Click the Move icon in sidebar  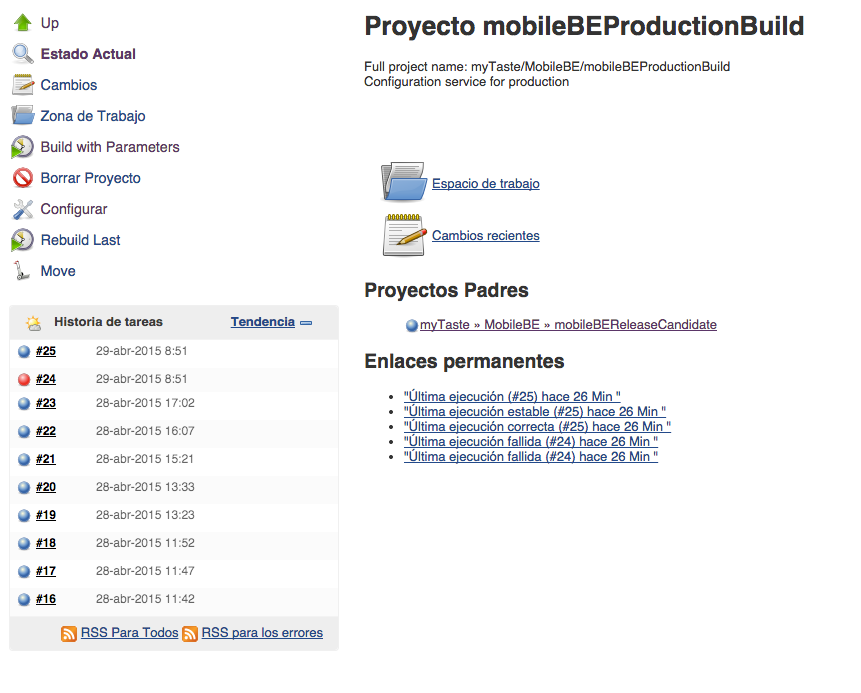click(22, 271)
